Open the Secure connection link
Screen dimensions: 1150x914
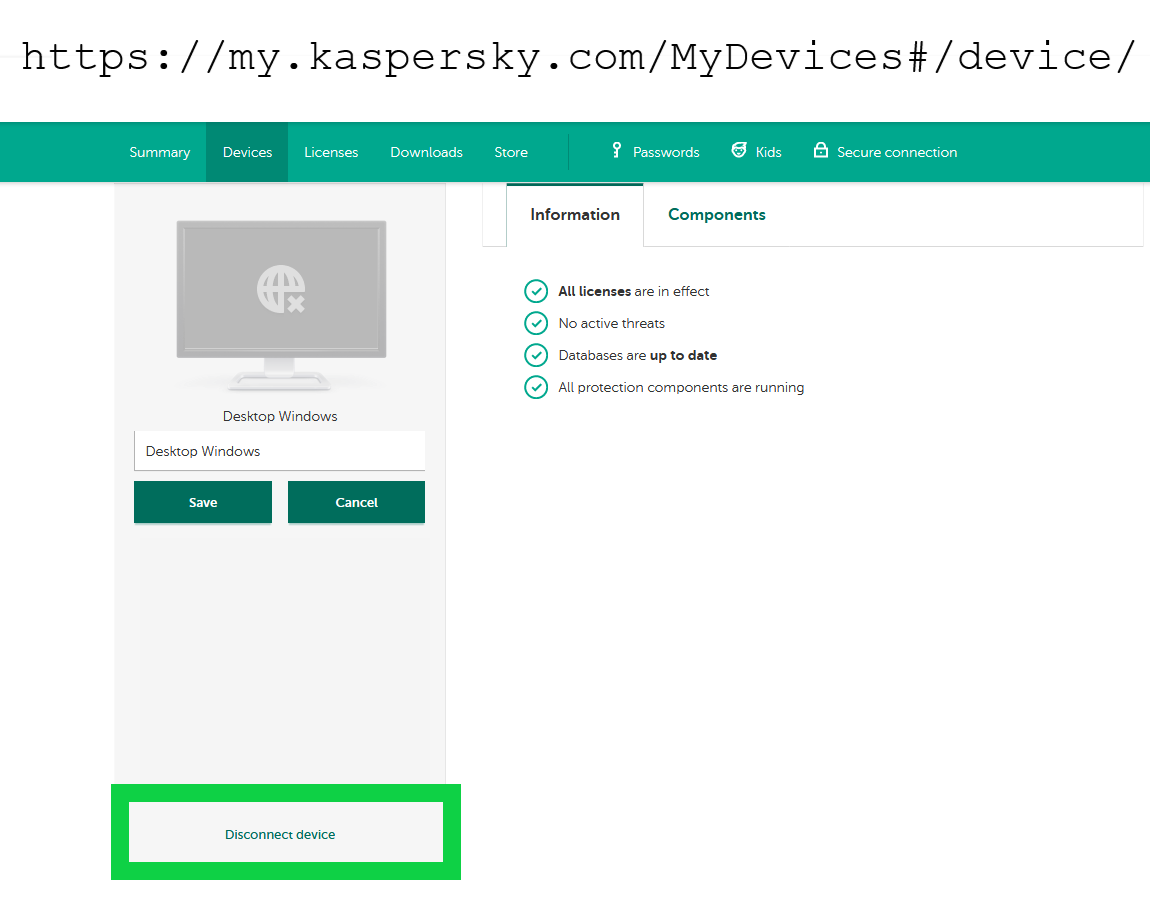point(897,152)
